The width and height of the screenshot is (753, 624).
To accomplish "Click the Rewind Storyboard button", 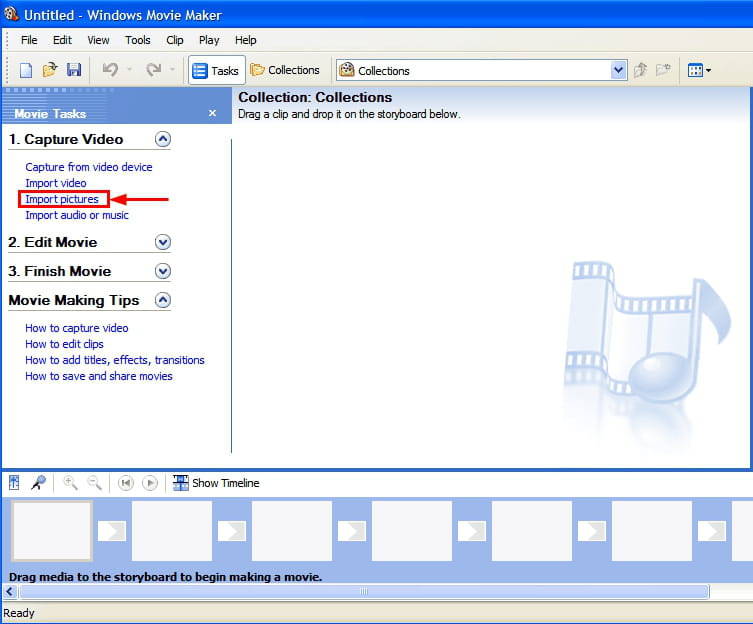I will pyautogui.click(x=126, y=483).
